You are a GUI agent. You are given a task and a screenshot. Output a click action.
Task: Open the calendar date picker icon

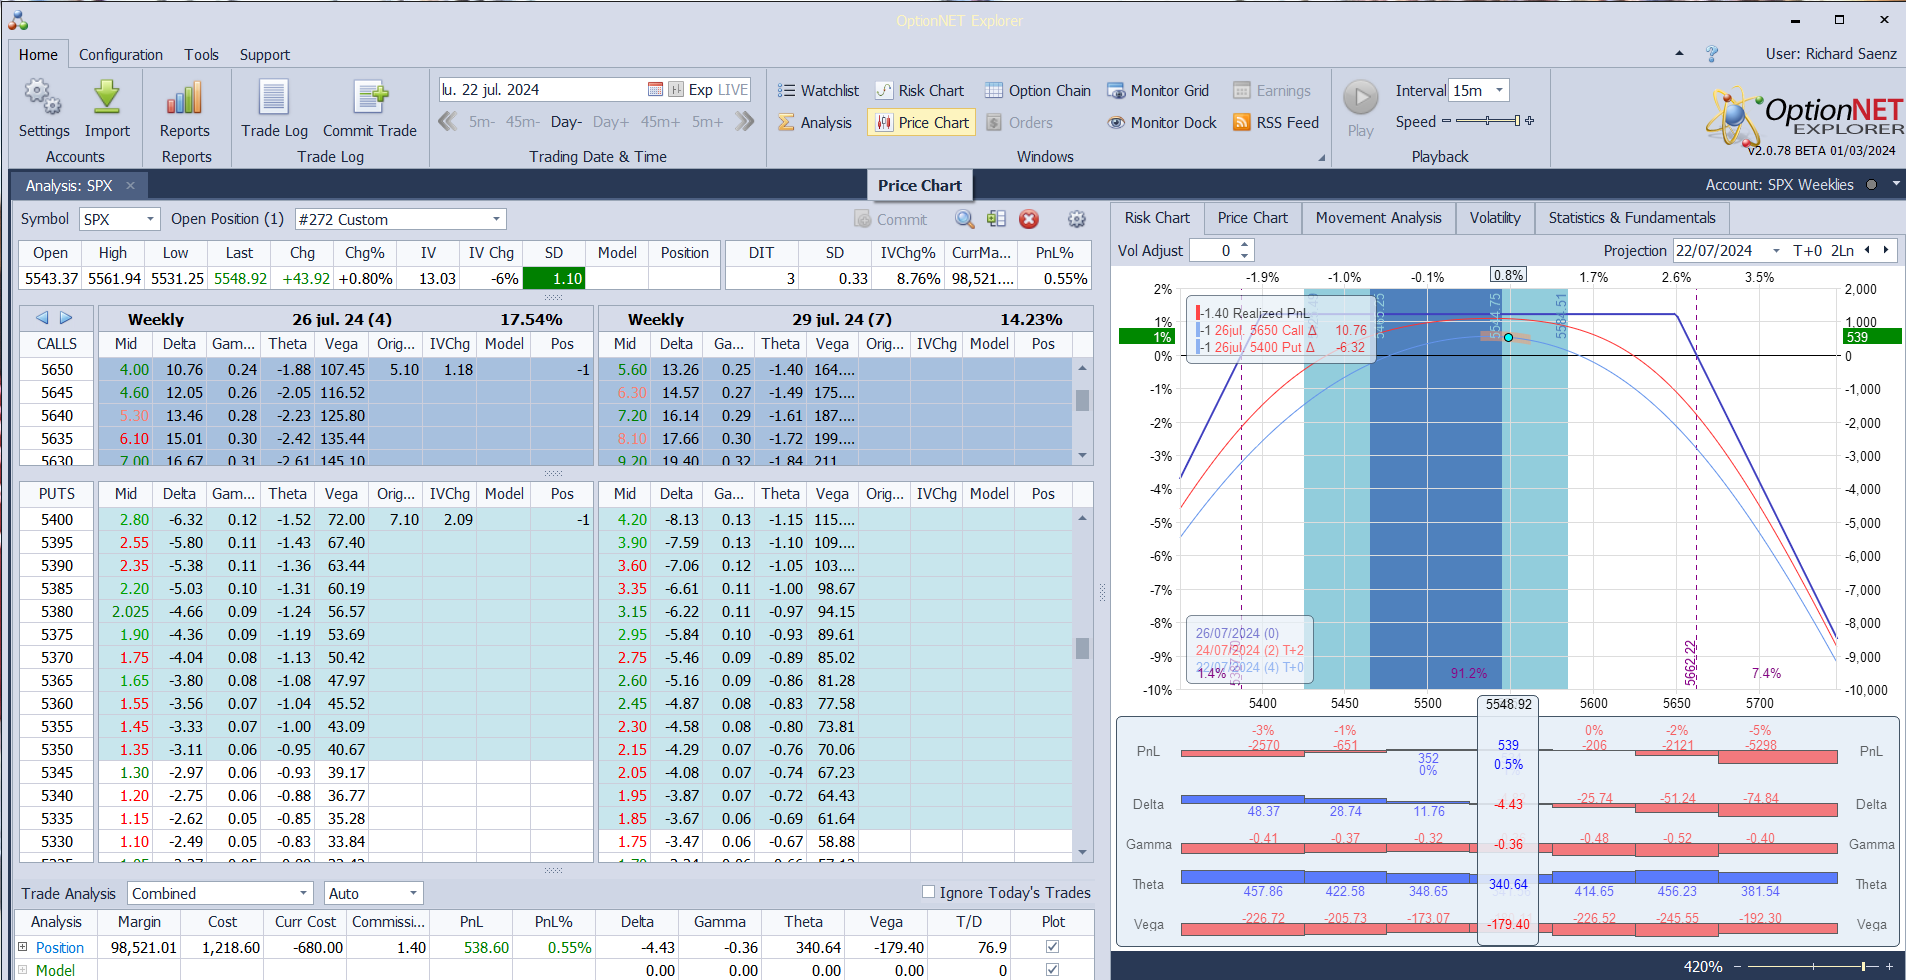656,90
